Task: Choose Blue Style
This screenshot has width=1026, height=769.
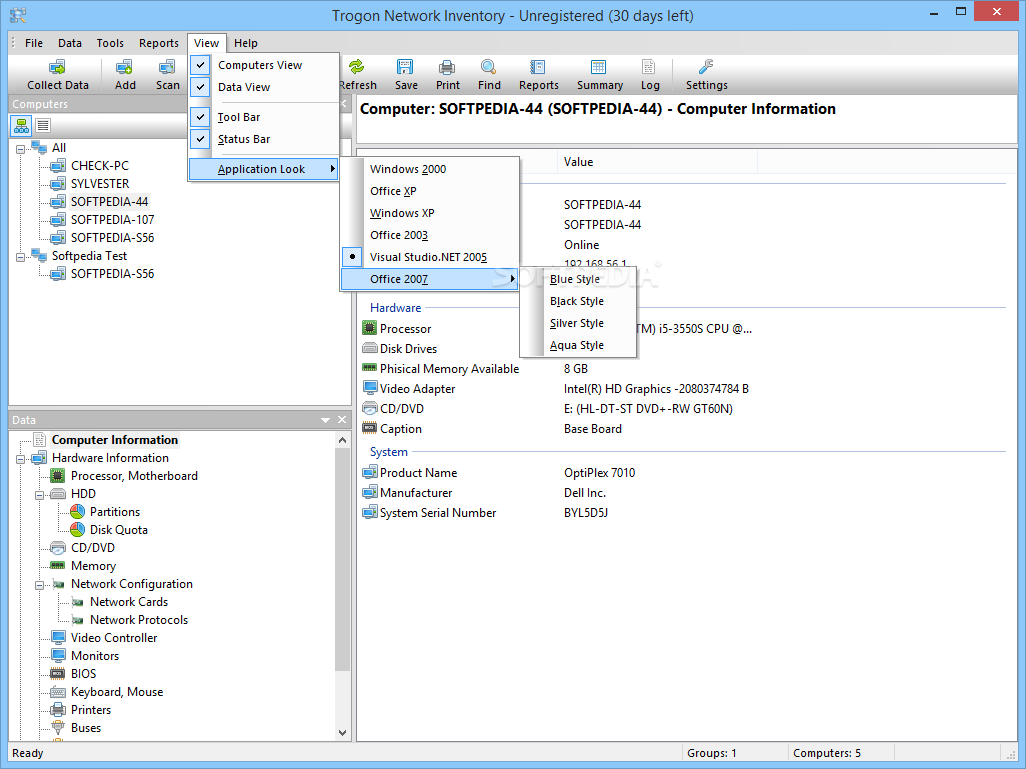Action: point(578,279)
